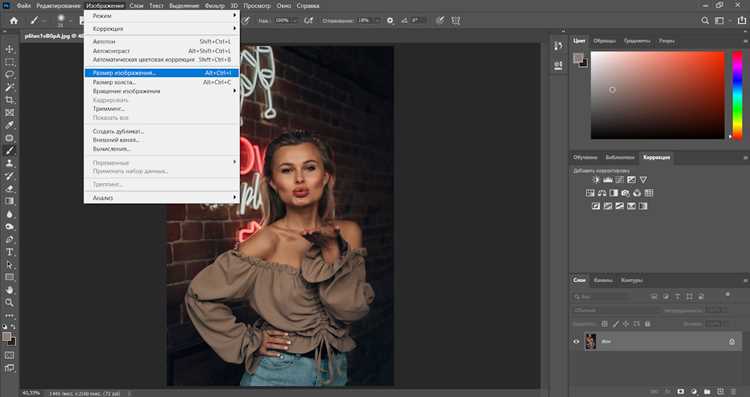Select the Type tool
The width and height of the screenshot is (750, 397).
[10, 252]
